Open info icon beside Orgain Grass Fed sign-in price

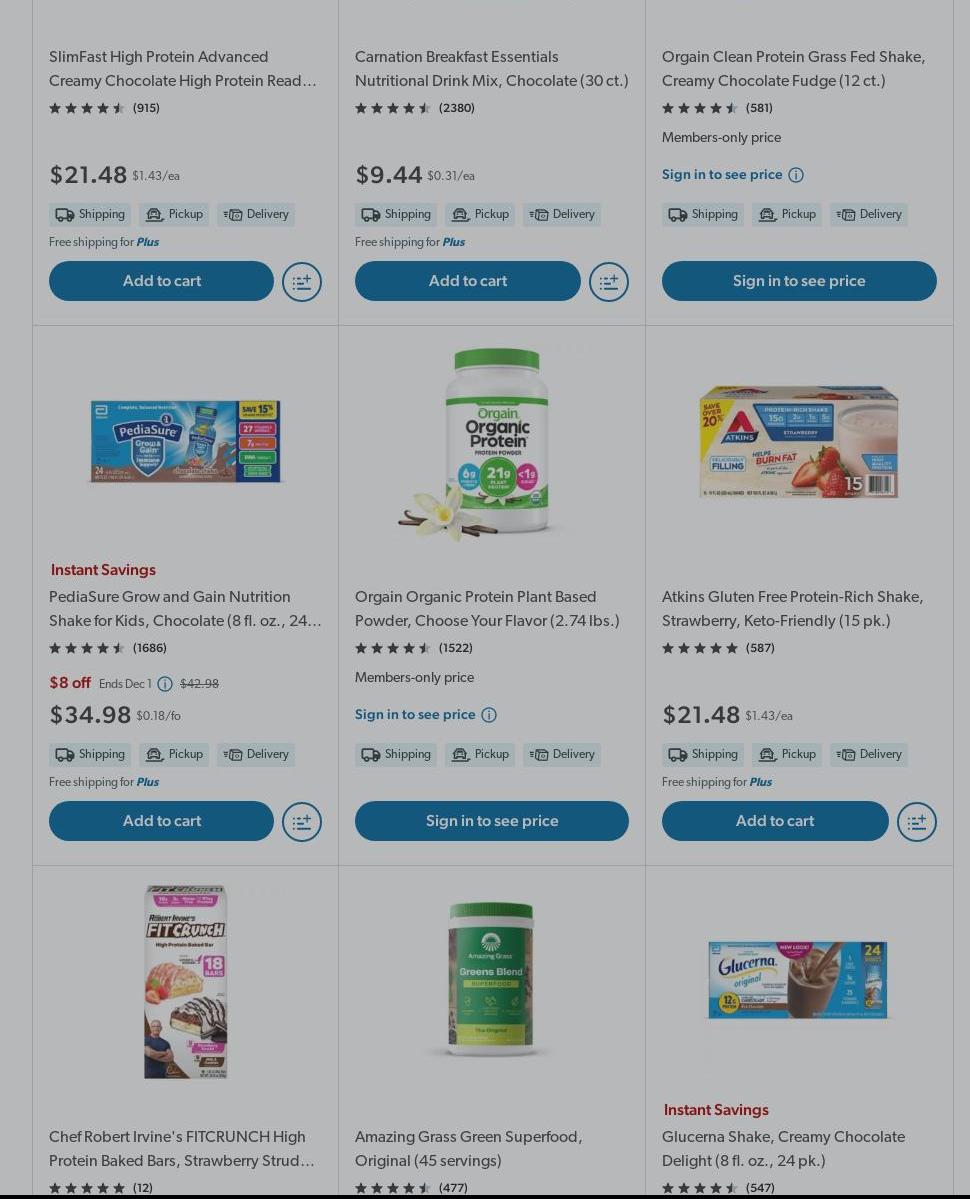tap(796, 175)
